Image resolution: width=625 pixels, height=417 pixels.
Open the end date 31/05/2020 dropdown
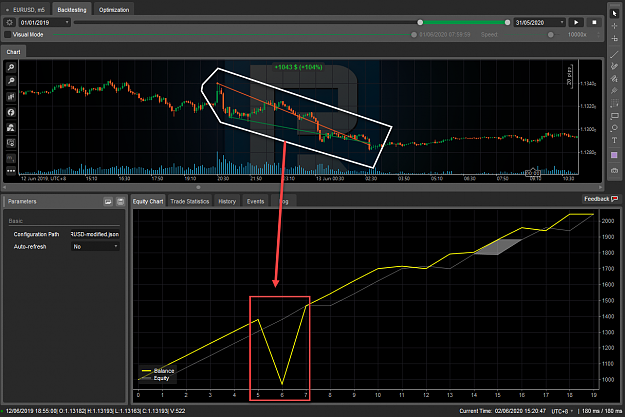[x=540, y=22]
